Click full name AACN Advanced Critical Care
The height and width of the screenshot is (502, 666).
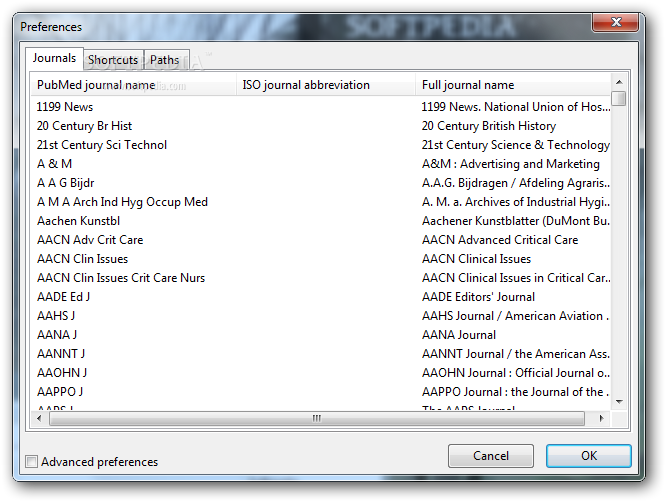(500, 240)
